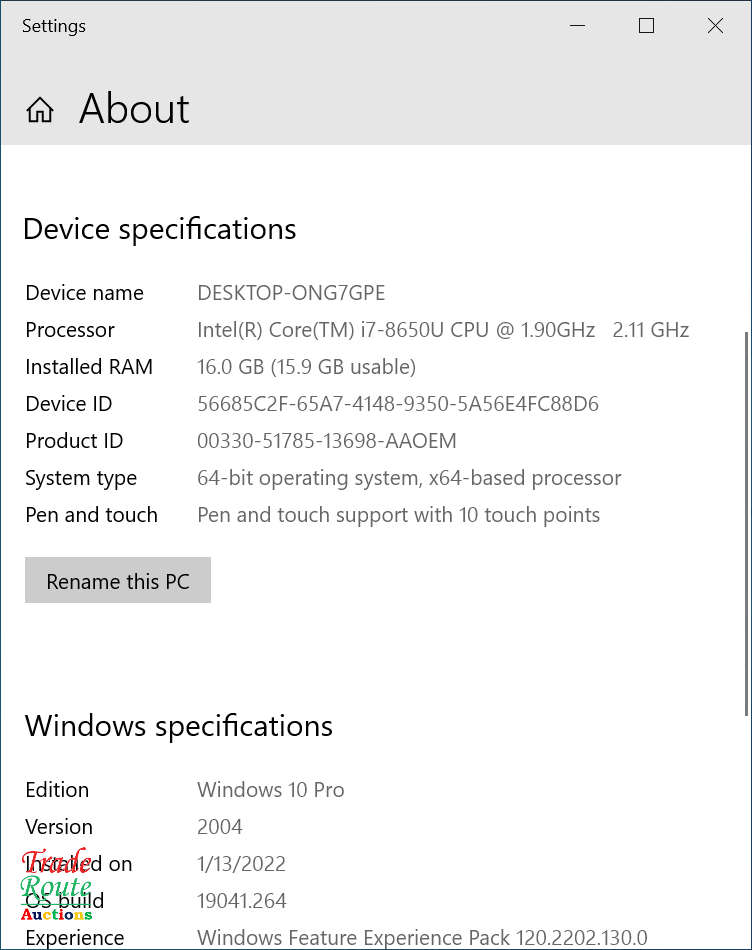Click the System type row
Screen dimensions: 755x950
tap(81, 478)
